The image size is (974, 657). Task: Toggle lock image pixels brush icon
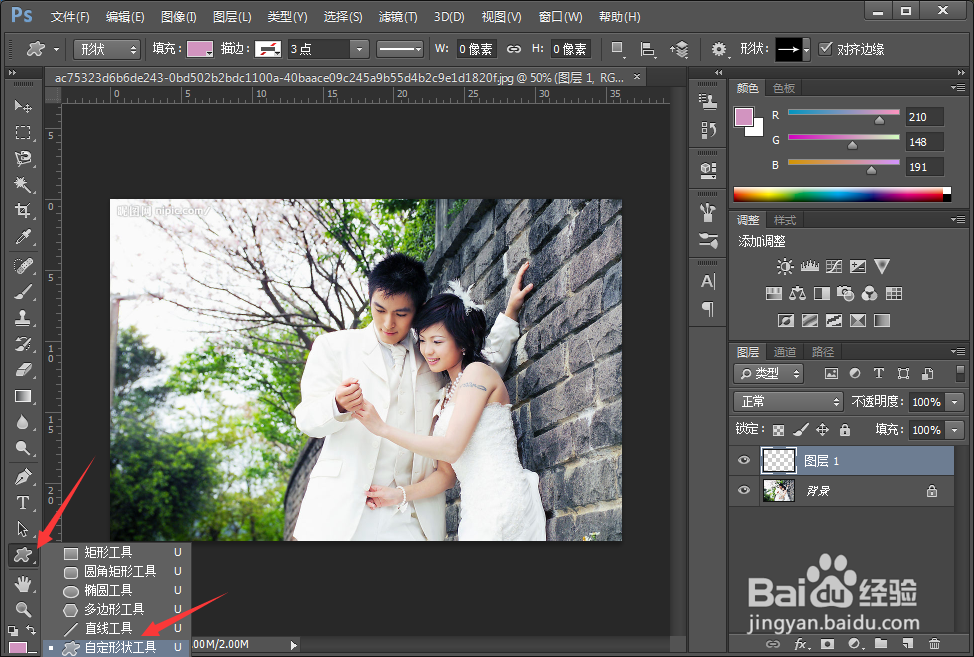tap(801, 429)
